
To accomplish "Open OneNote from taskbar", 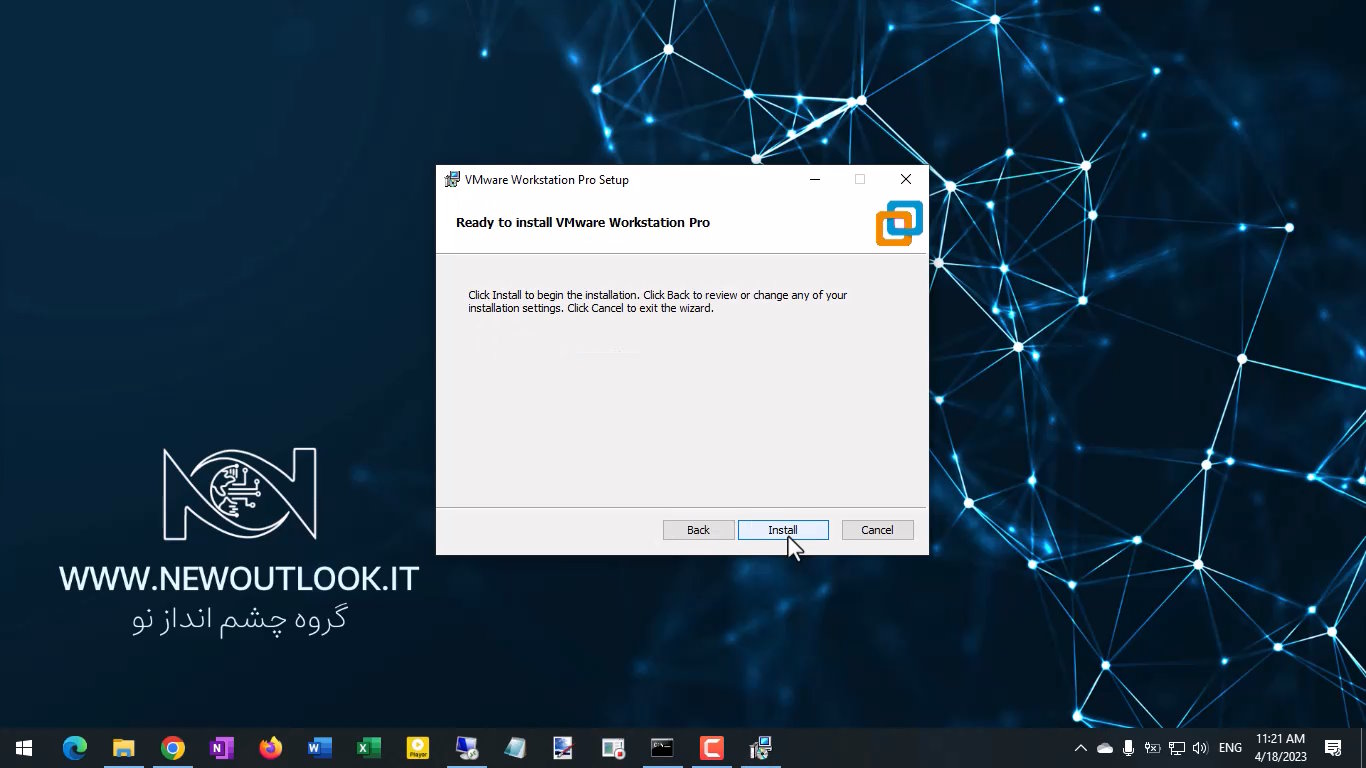I will [x=222, y=748].
